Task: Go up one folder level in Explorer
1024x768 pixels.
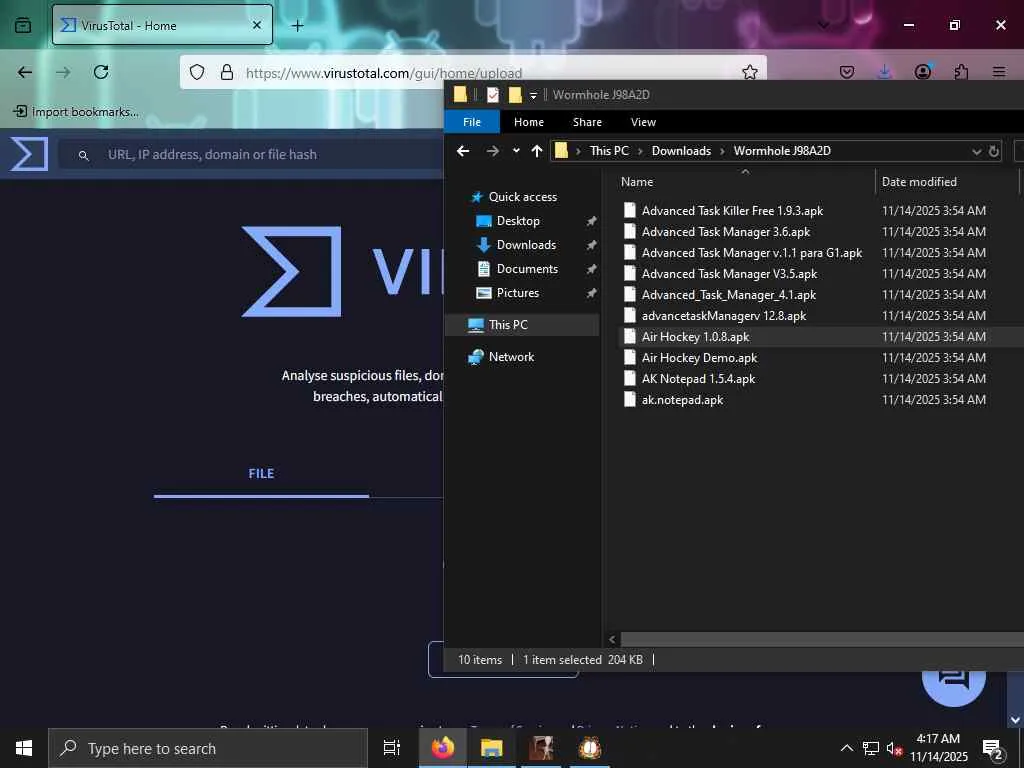Action: coord(537,151)
